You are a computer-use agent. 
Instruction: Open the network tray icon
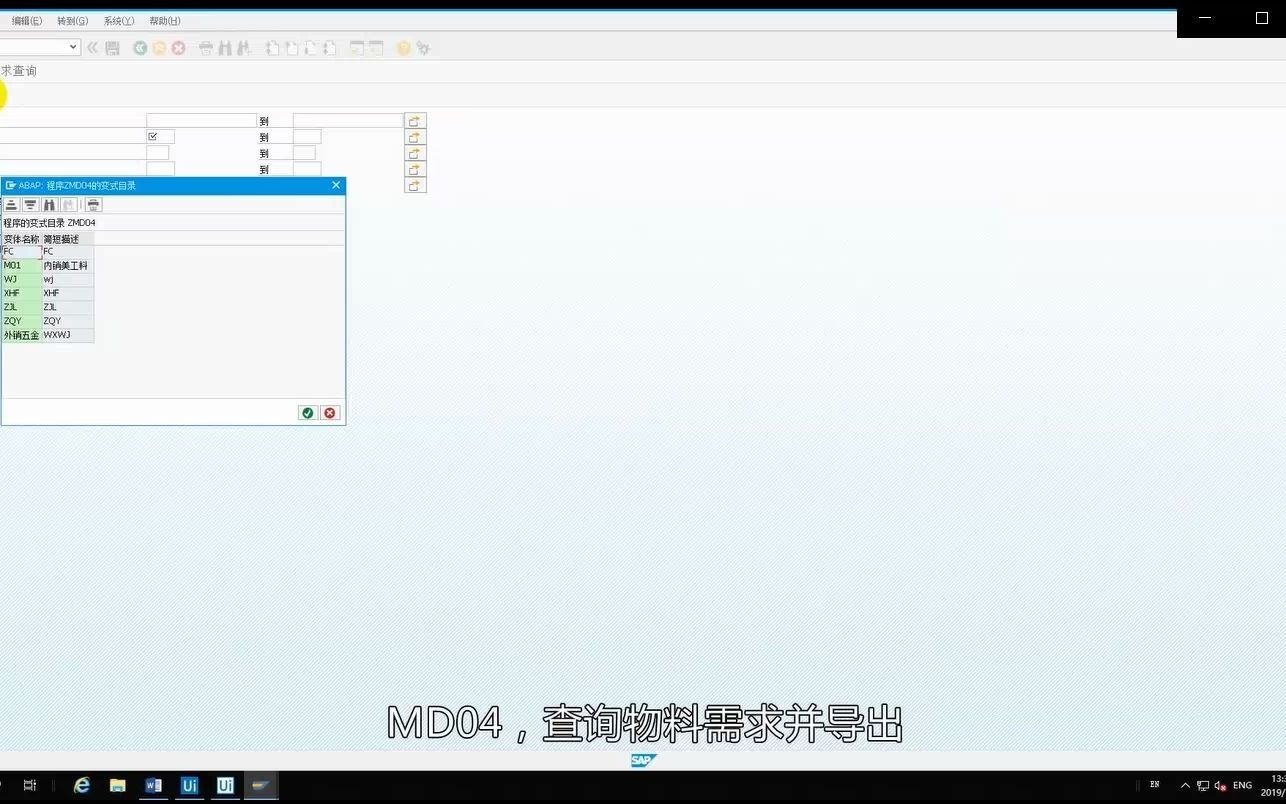(x=1203, y=786)
